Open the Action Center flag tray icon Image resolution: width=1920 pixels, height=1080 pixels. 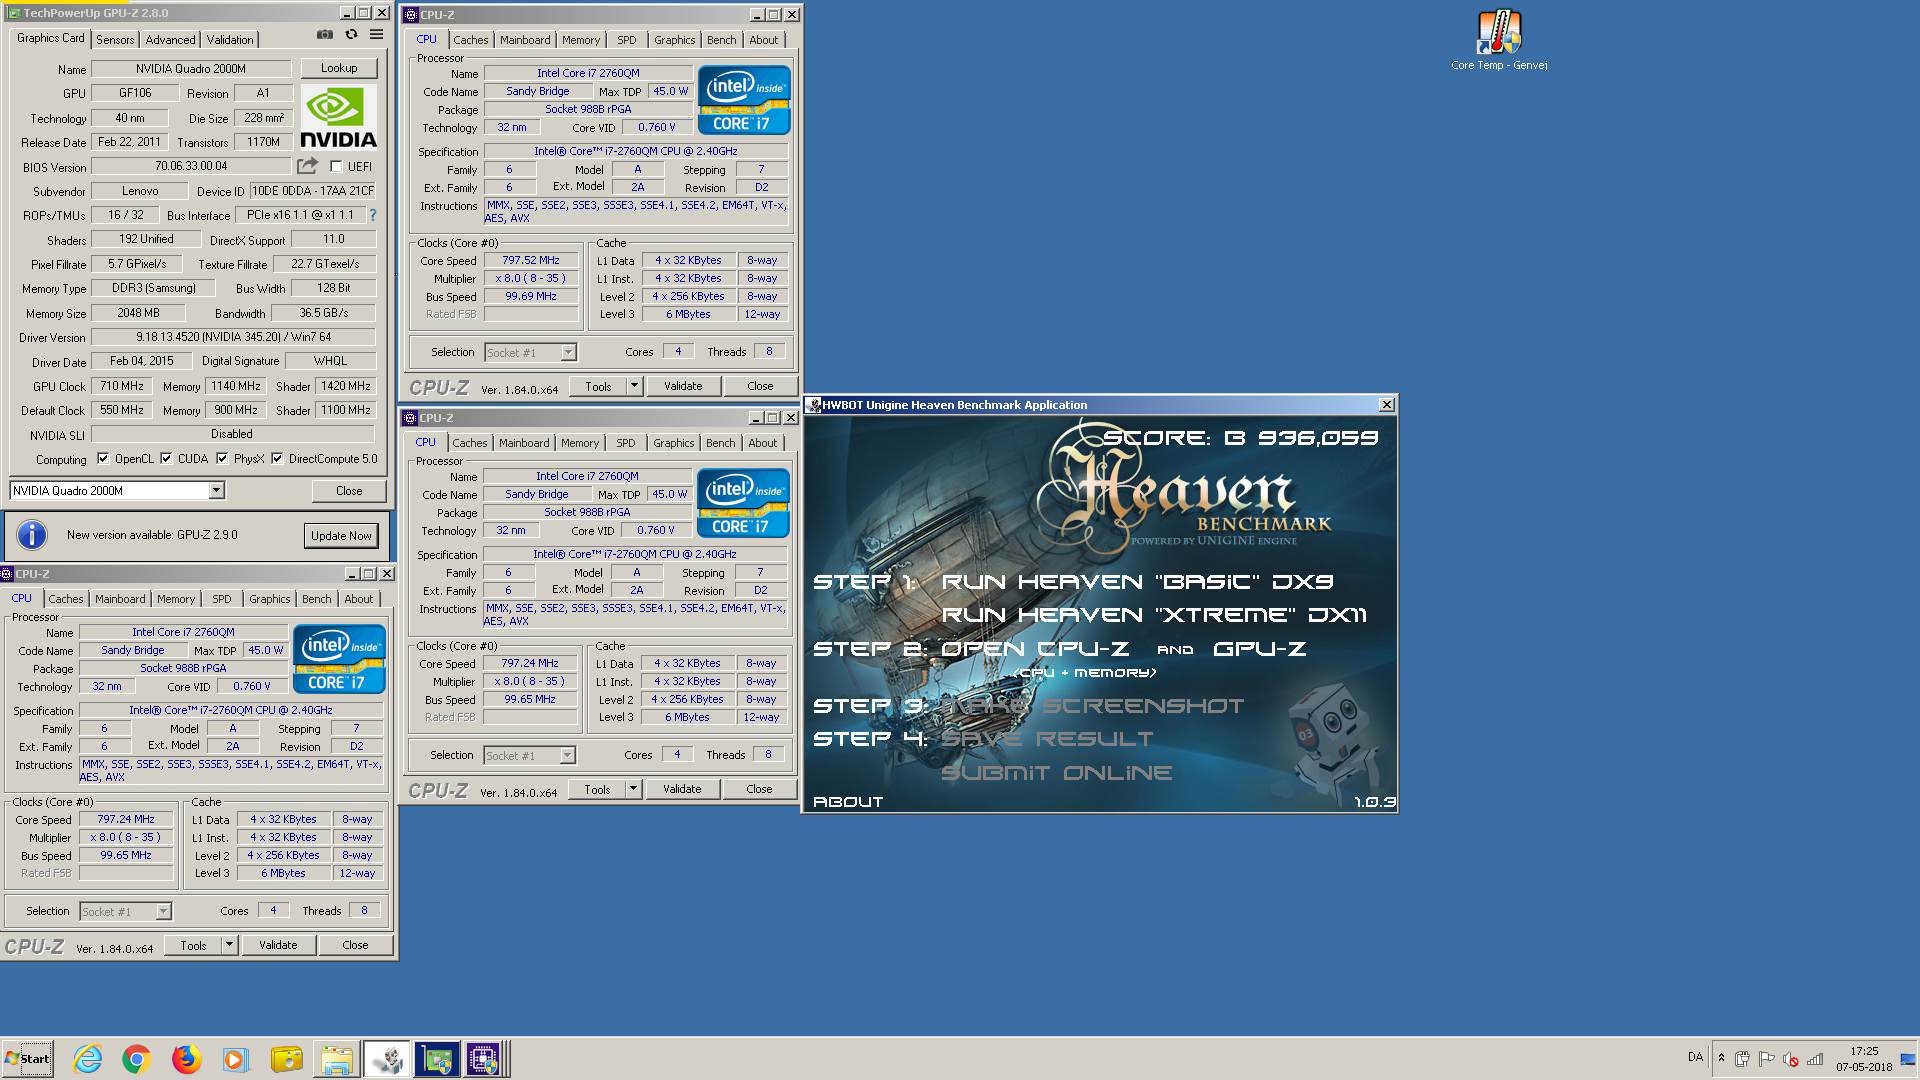click(x=1766, y=1059)
